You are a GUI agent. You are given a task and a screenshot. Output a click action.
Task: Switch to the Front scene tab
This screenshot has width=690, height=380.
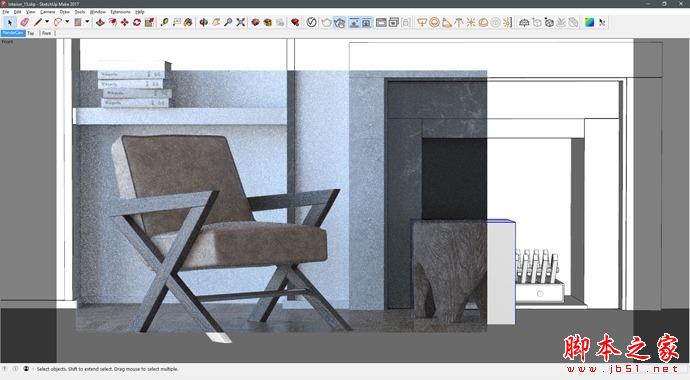[47, 33]
